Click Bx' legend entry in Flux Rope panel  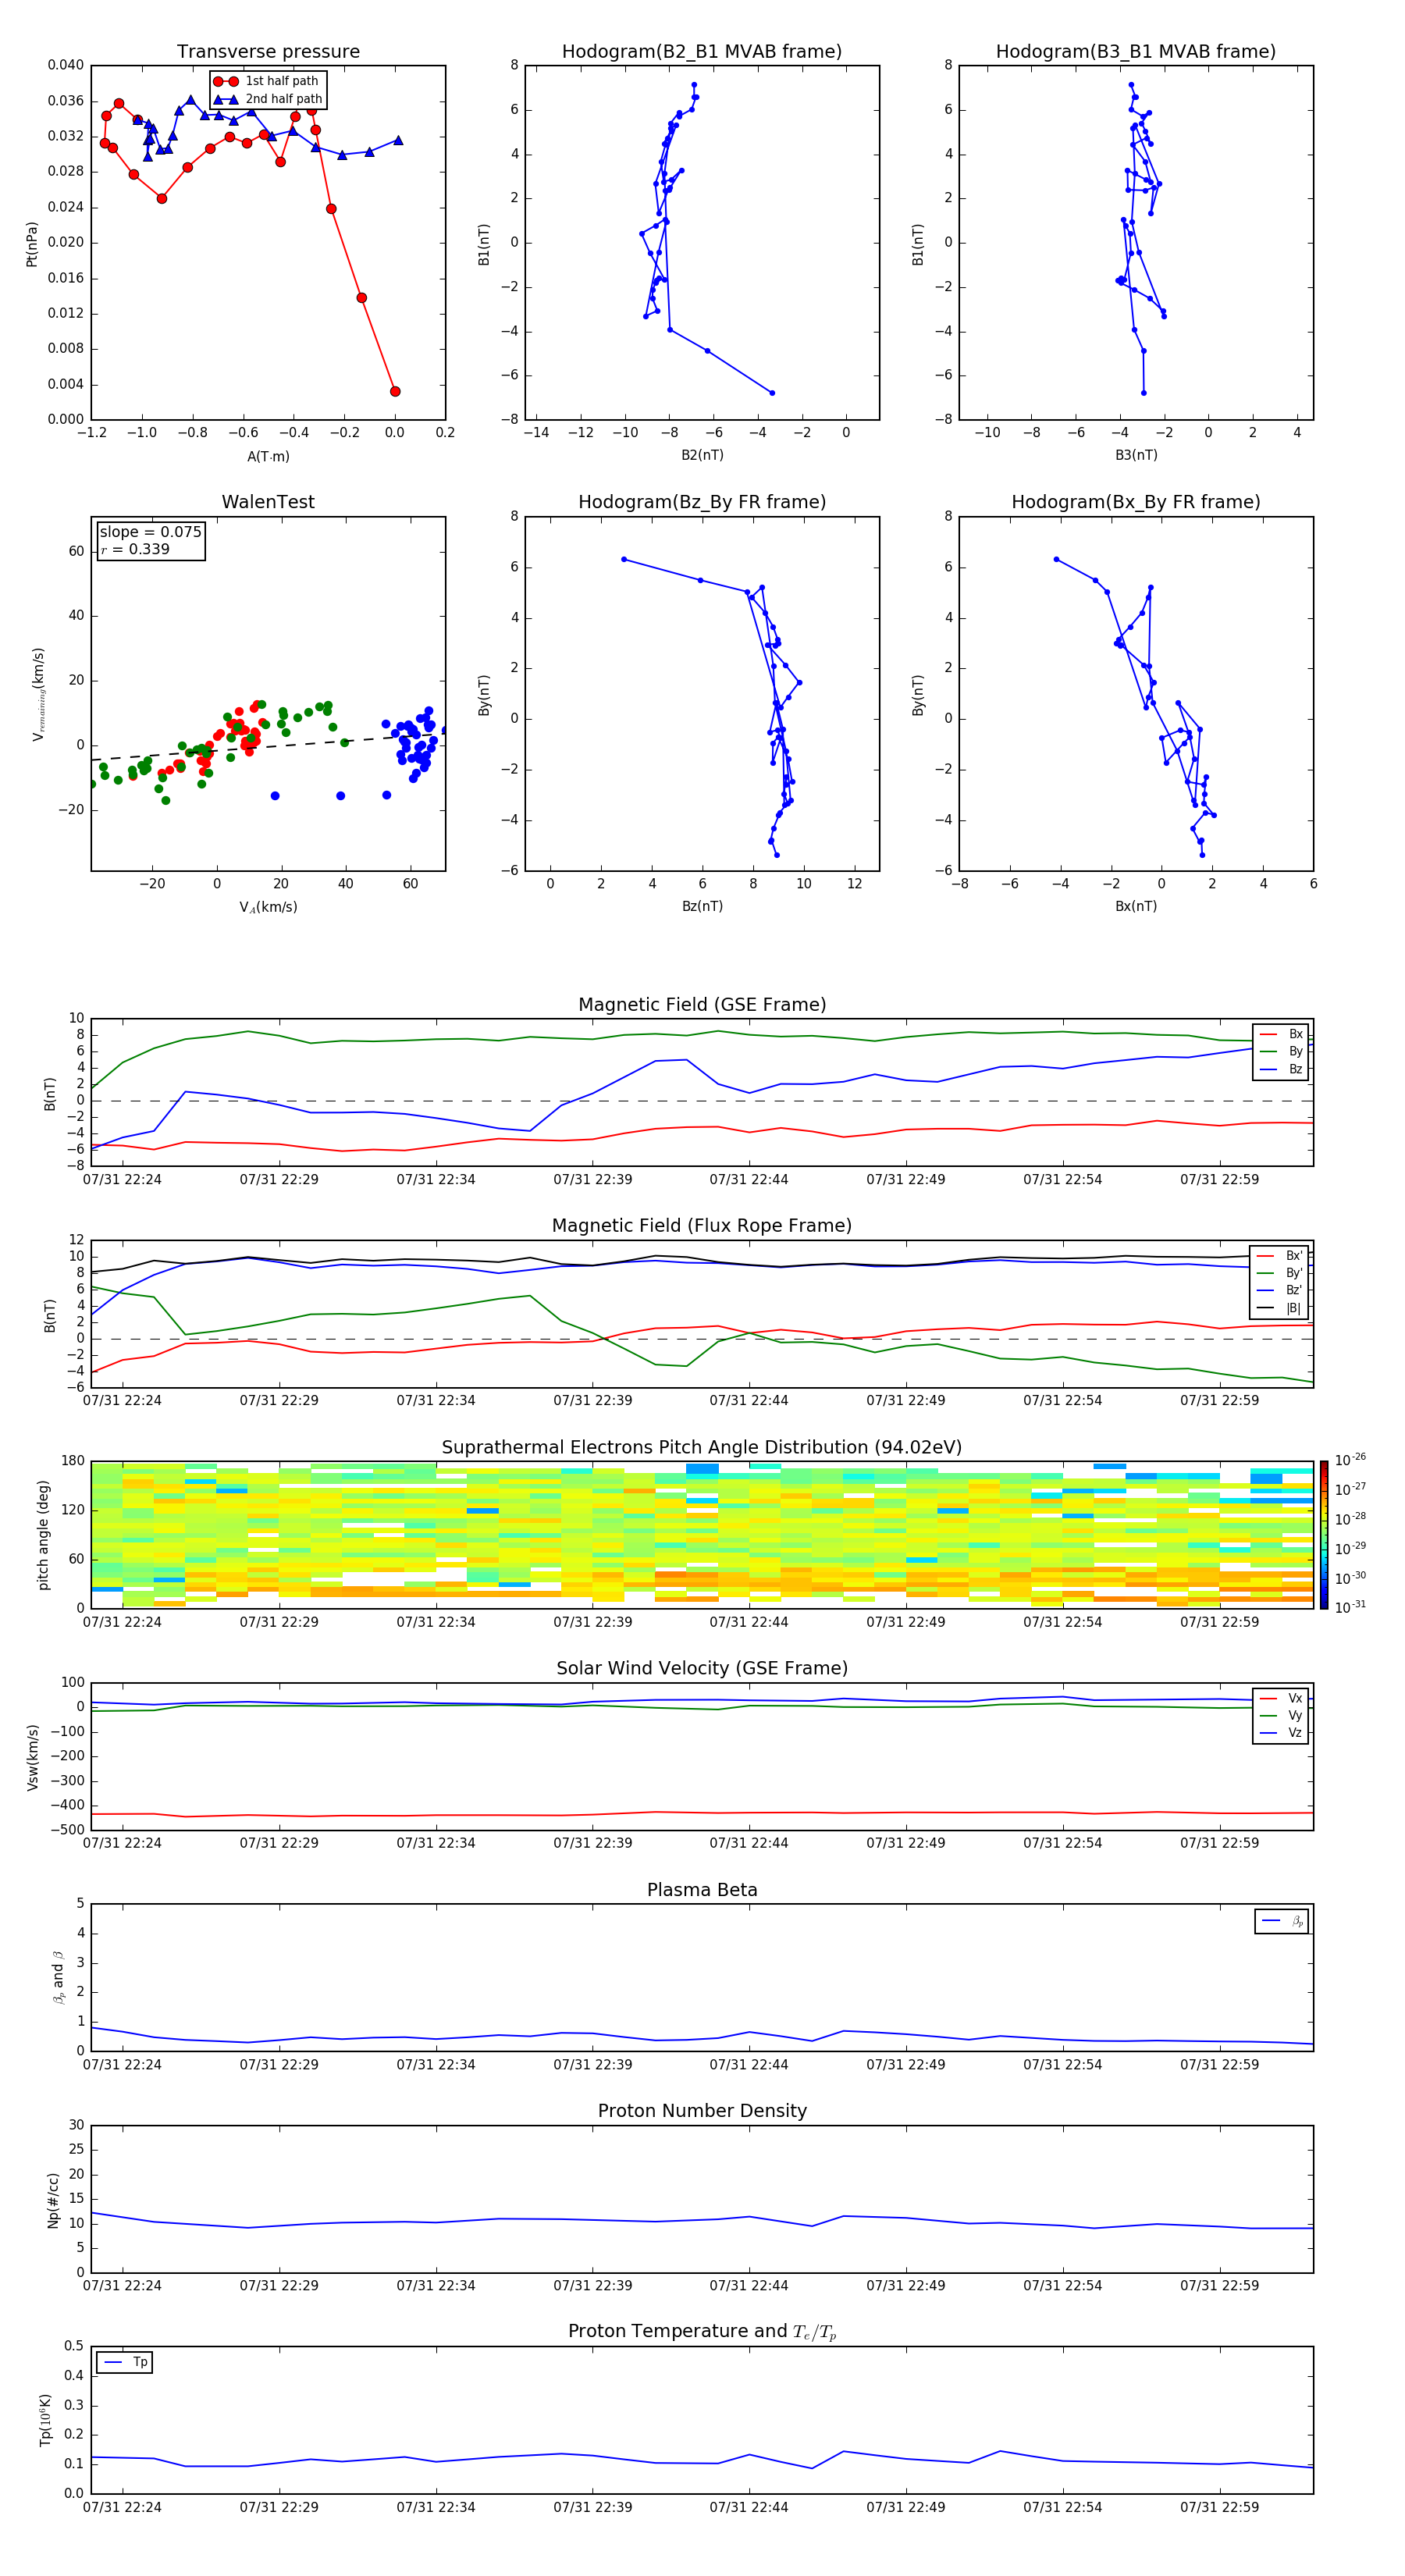[1280, 1256]
